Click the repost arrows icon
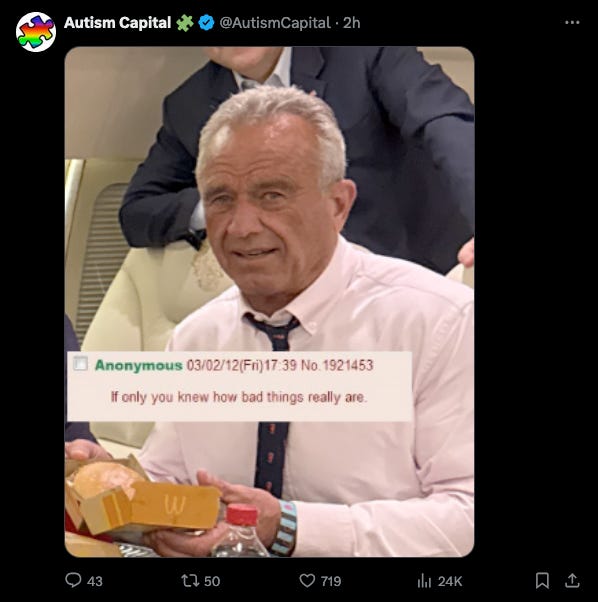598x602 pixels. pos(190,580)
